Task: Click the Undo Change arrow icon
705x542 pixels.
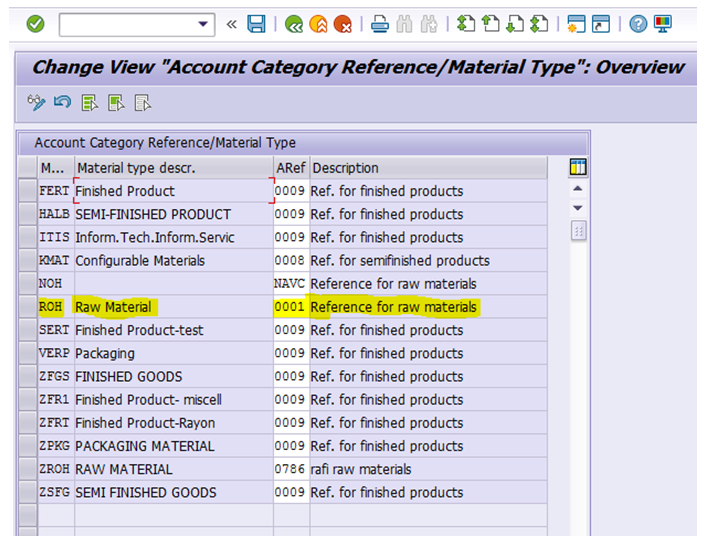Action: pos(62,102)
